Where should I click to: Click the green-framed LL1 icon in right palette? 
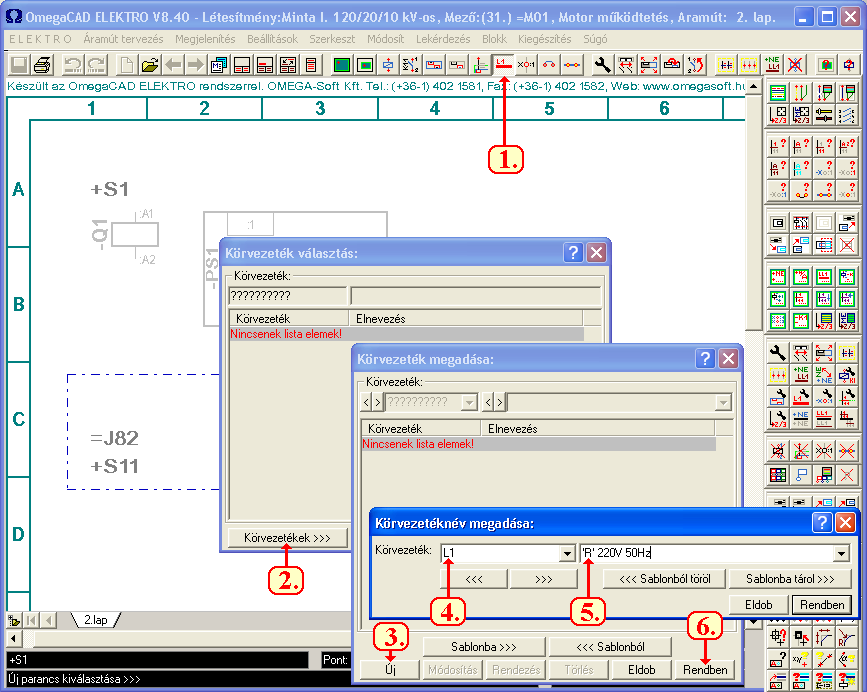(823, 276)
